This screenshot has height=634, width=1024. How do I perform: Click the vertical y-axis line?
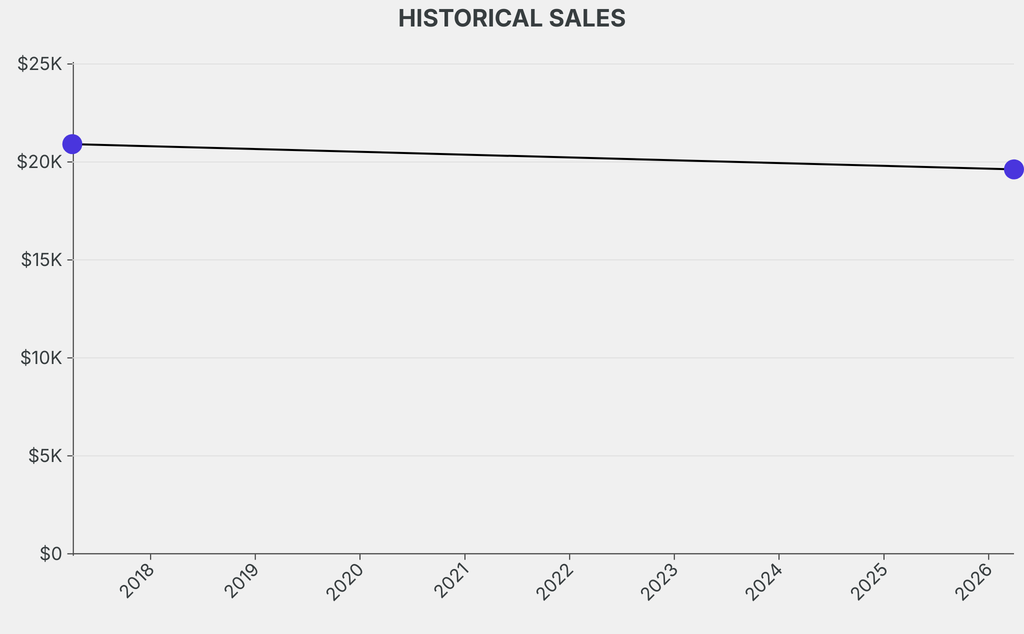[73, 350]
